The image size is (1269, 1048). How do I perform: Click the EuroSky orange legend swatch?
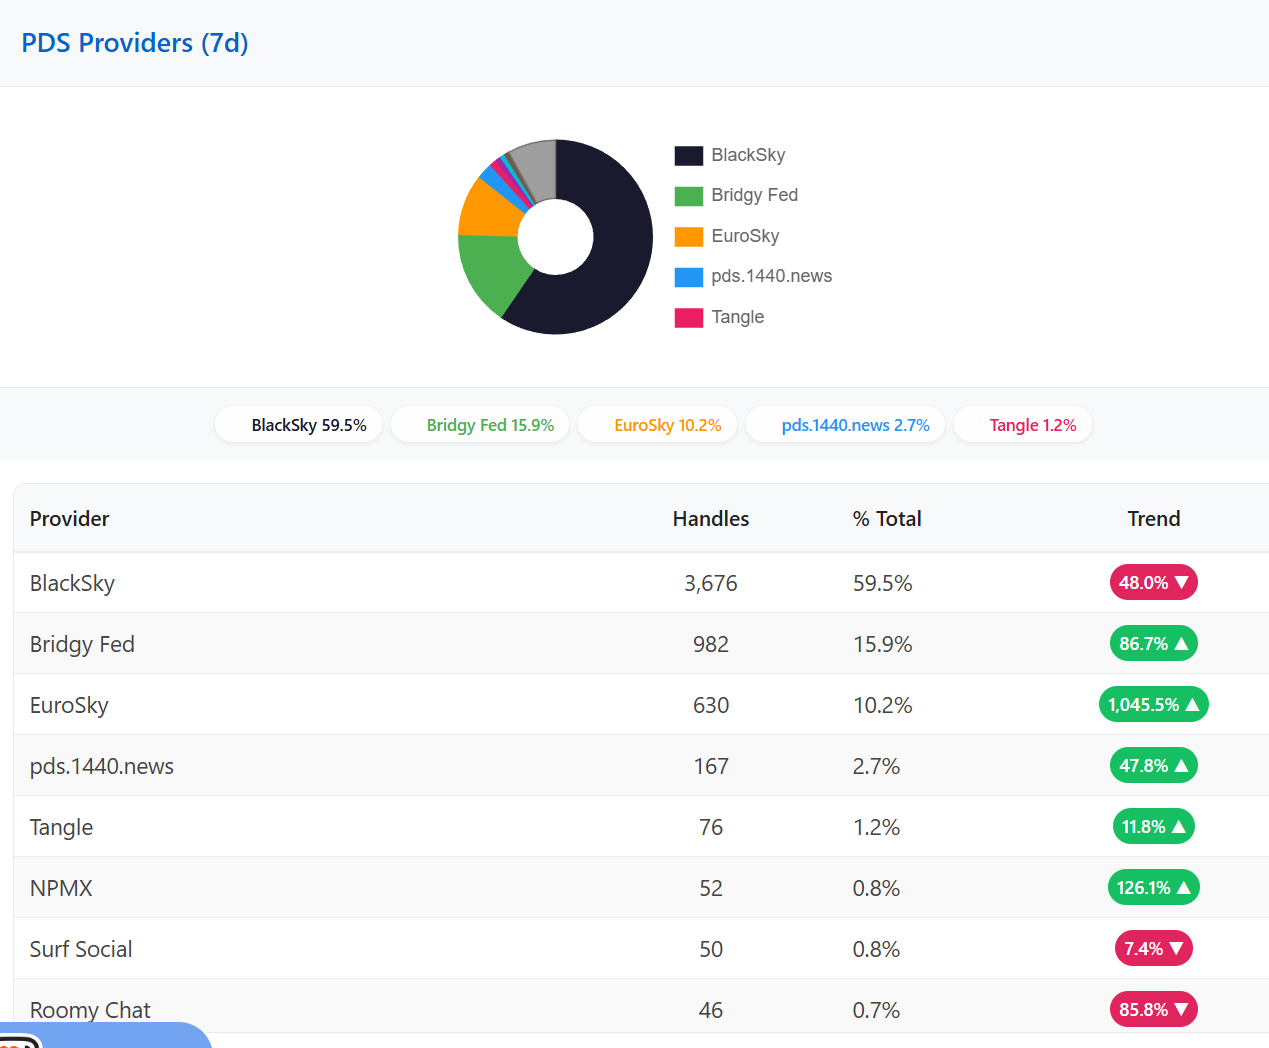(688, 236)
